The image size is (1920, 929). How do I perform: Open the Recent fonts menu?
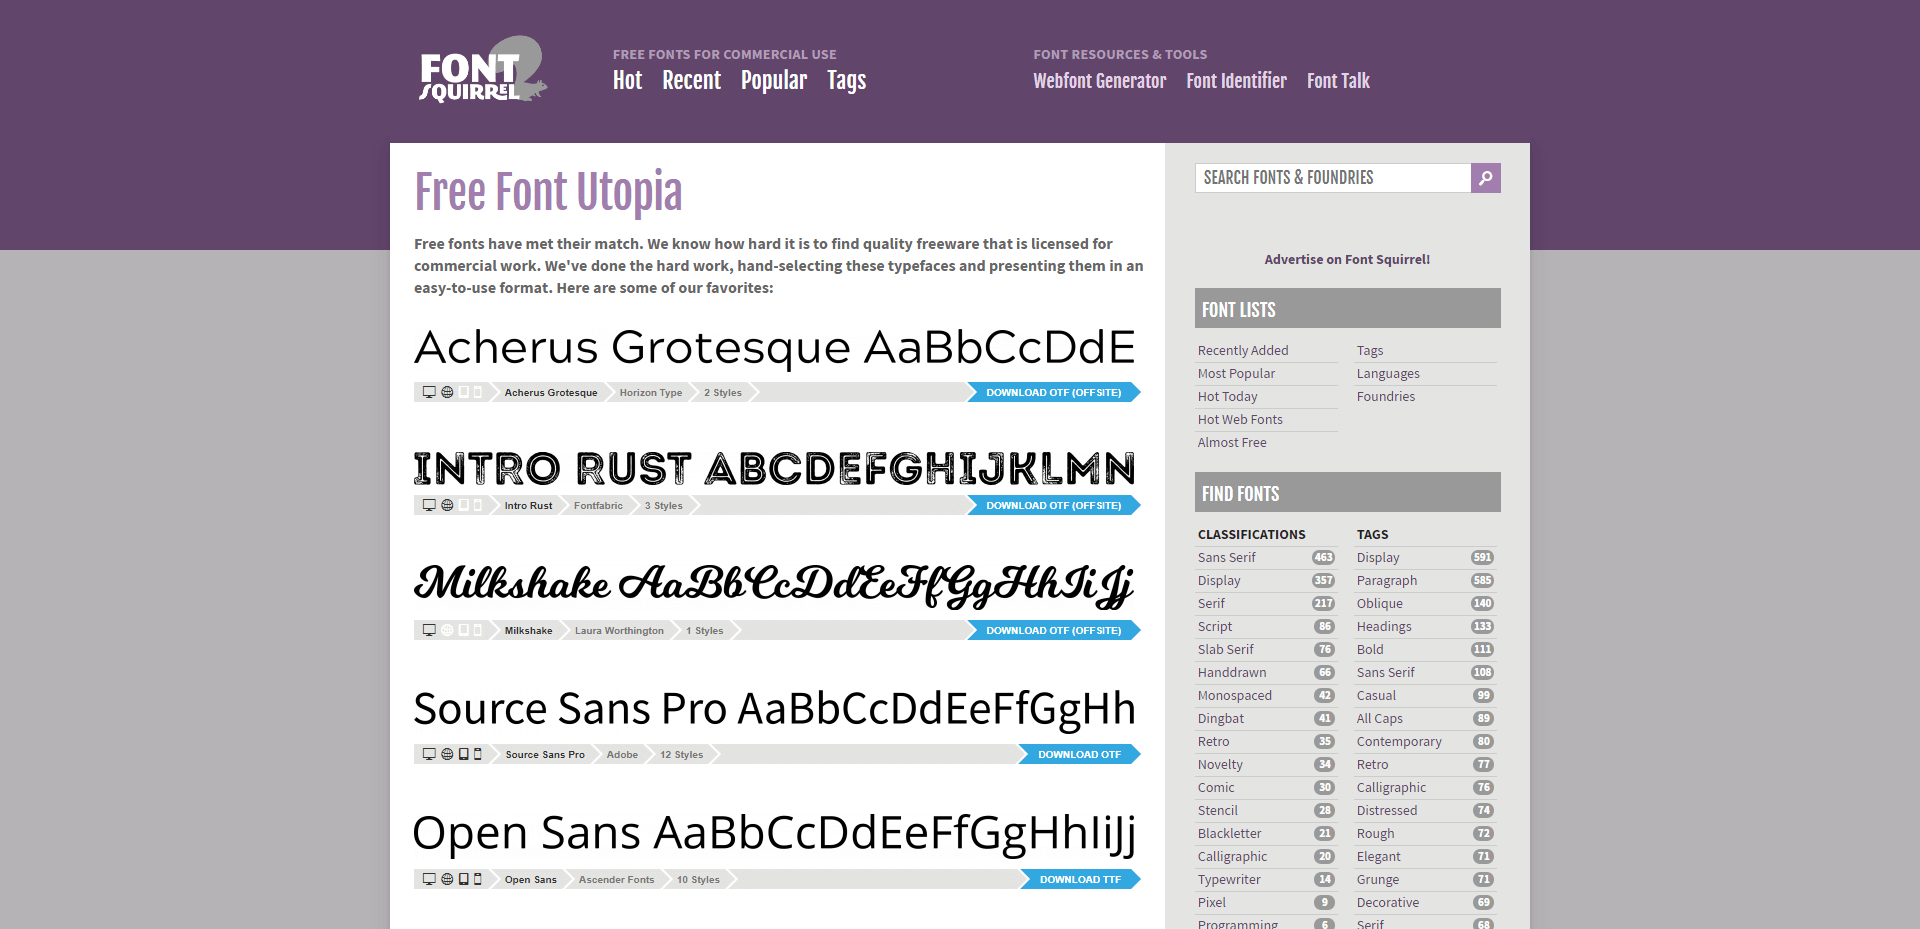tap(691, 81)
